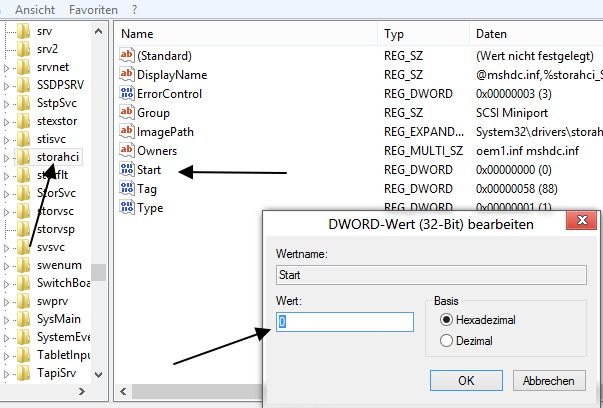Click the data cell 'SCSI Miniport'
The image size is (603, 408).
(512, 113)
